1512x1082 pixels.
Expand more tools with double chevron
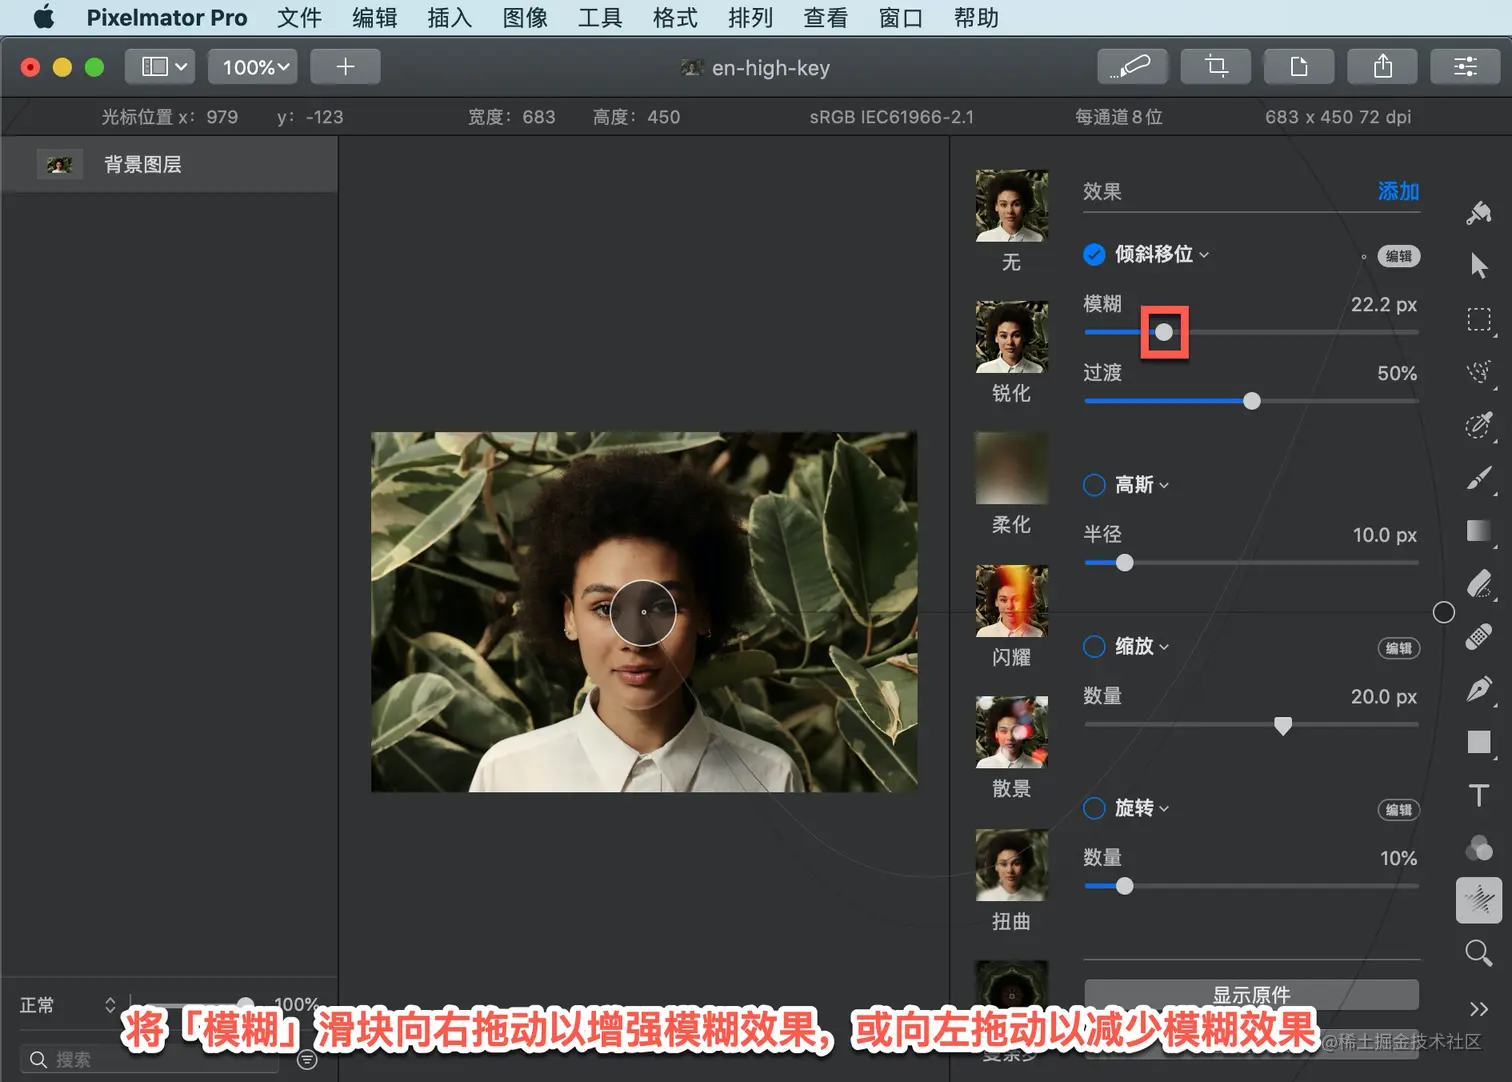[1479, 1008]
